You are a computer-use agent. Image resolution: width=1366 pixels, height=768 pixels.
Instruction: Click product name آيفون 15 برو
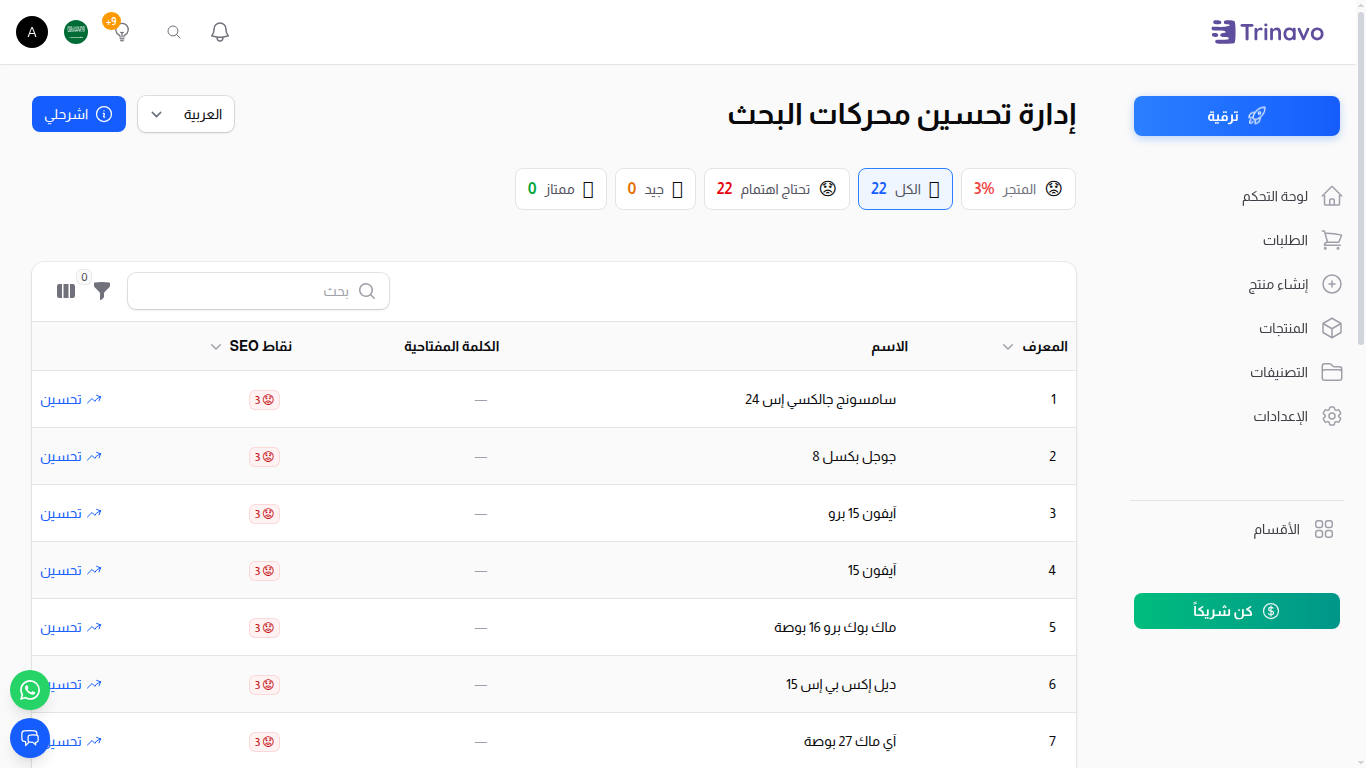[x=862, y=514]
